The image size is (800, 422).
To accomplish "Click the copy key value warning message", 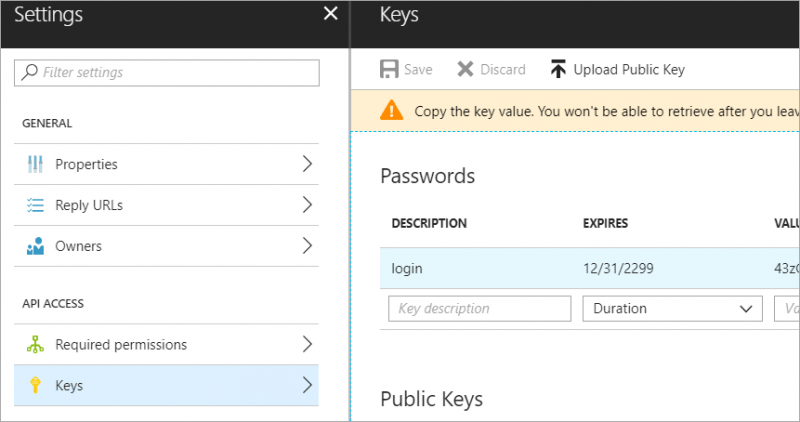I will 607,111.
